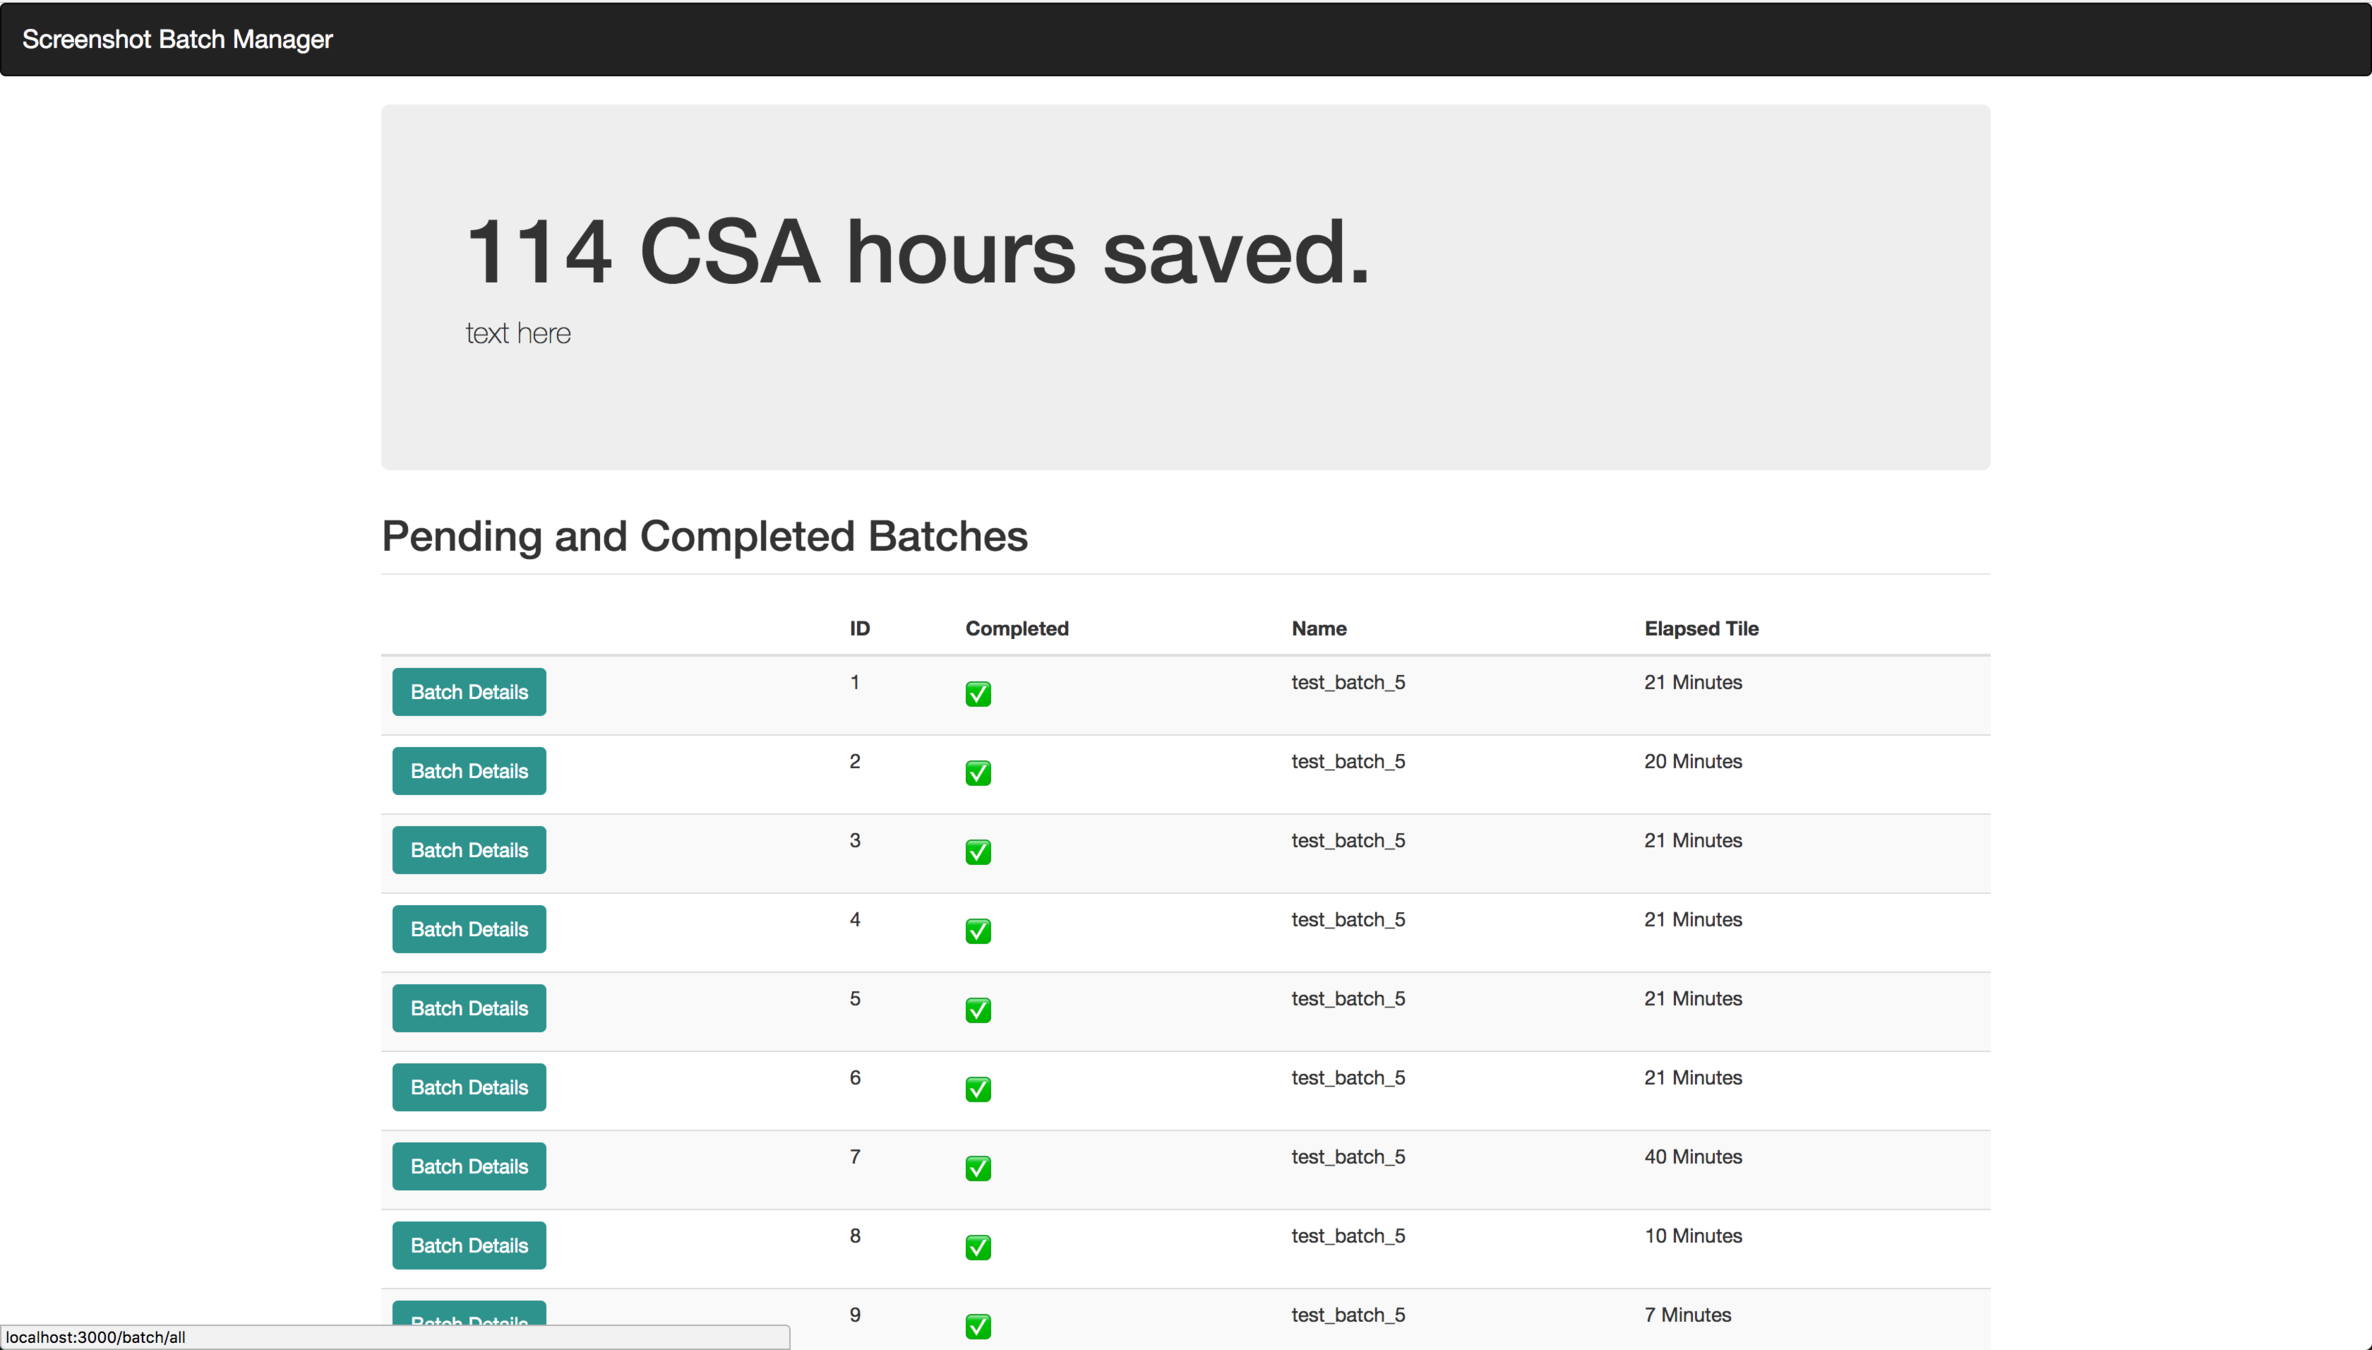Click the green checkmark for batch 8
This screenshot has height=1350, width=2372.
point(978,1247)
